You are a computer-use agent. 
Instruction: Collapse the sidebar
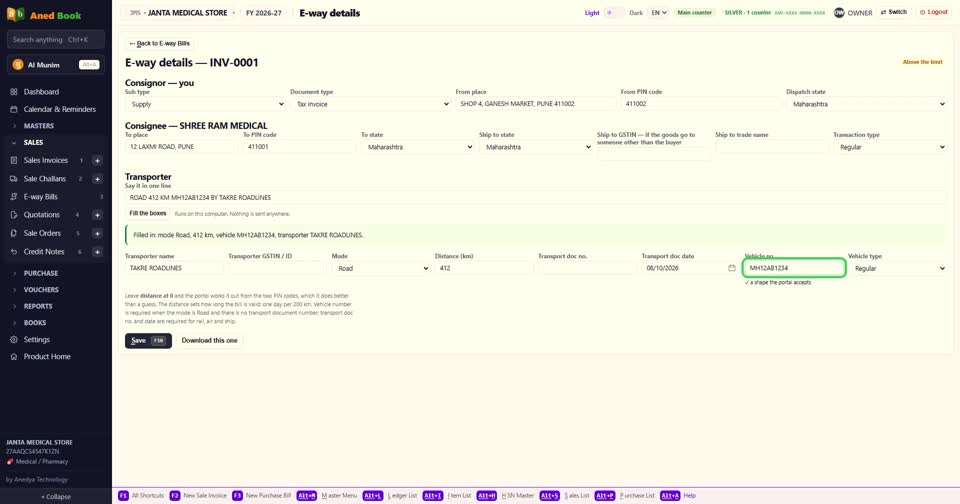(x=56, y=497)
